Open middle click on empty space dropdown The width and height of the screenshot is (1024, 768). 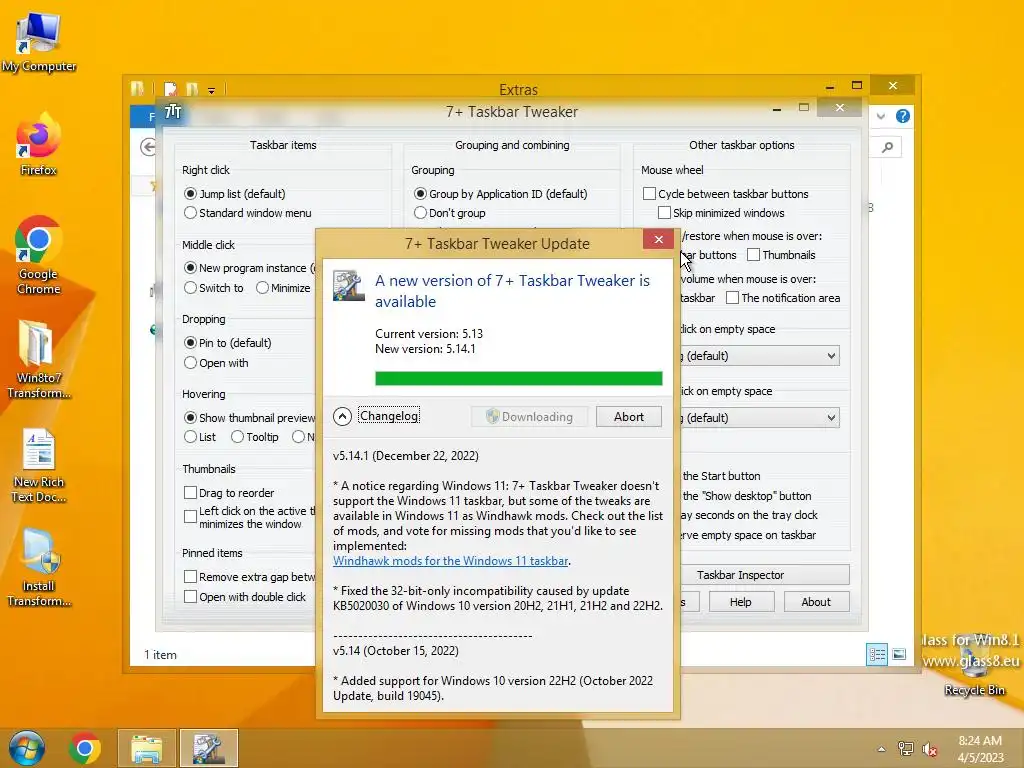point(760,418)
